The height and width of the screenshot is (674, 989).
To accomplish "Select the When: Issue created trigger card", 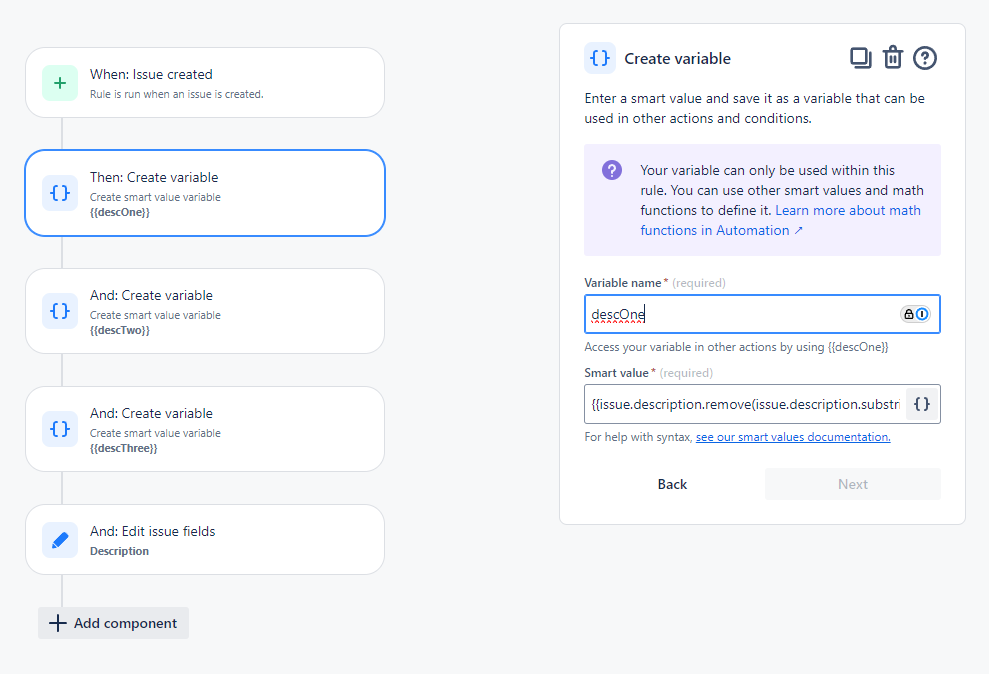I will 205,83.
